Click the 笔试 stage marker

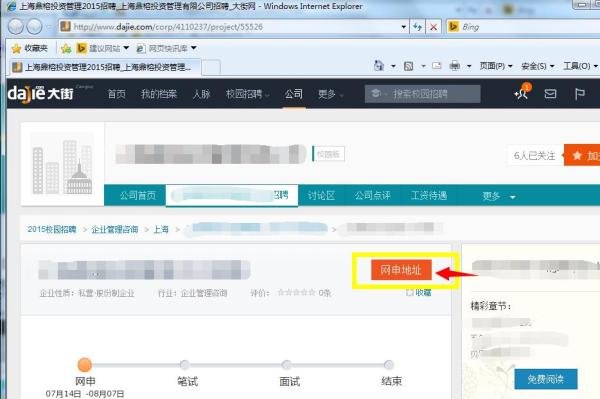coord(184,365)
